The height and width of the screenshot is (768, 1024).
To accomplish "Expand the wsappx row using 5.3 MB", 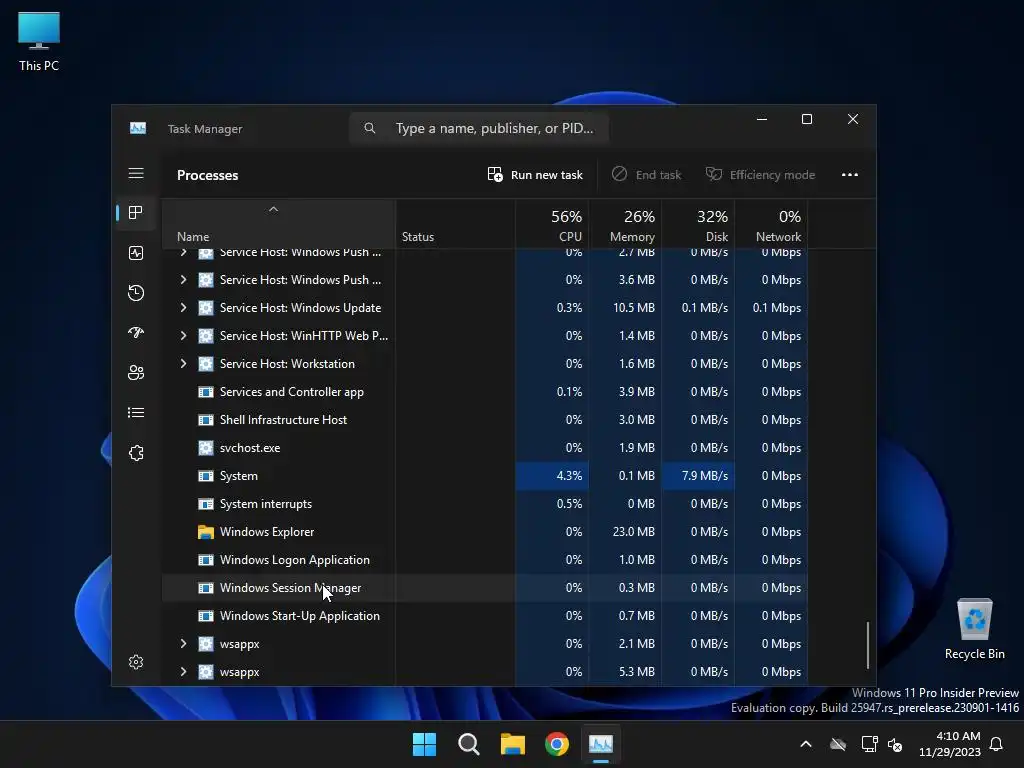I will tap(184, 672).
